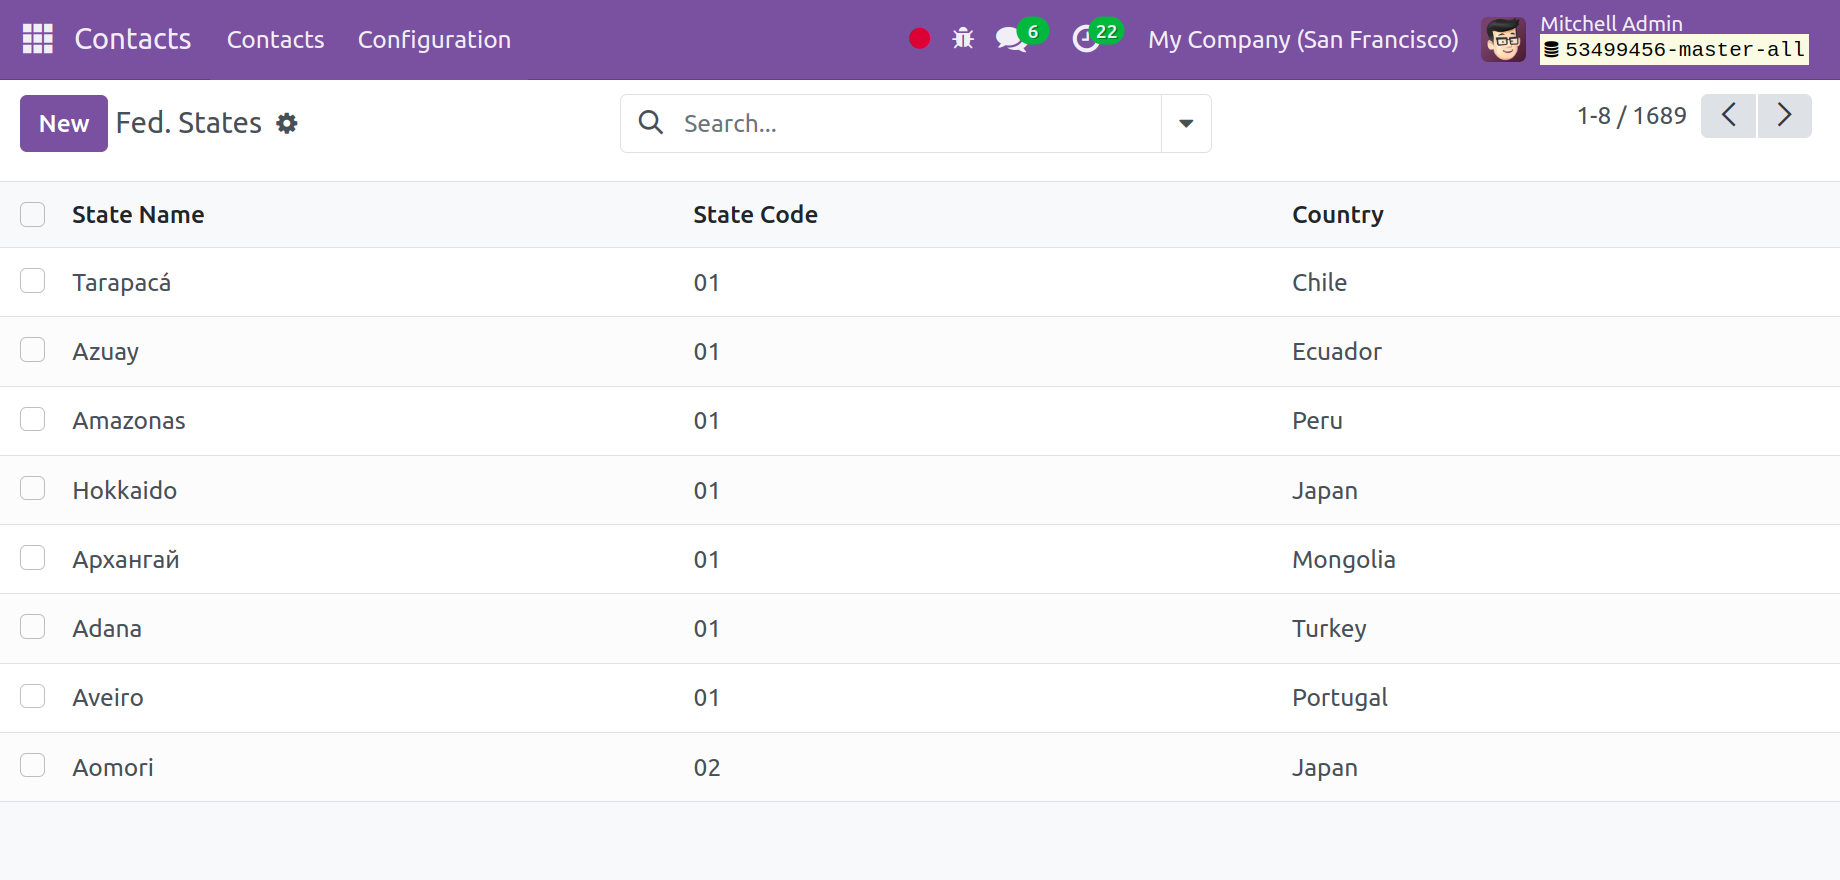Open the activities clock icon
The height and width of the screenshot is (880, 1840).
tap(1086, 40)
